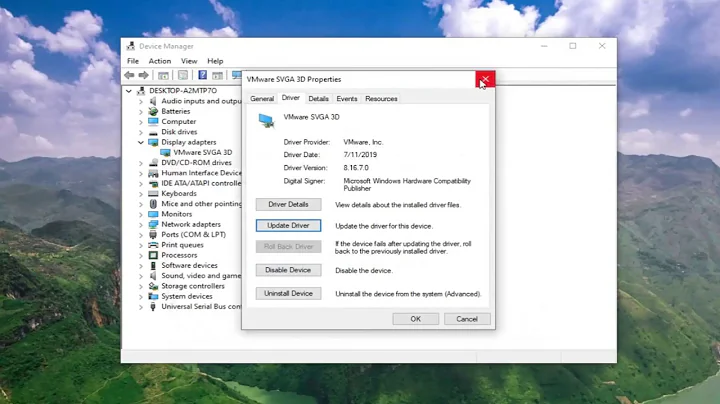This screenshot has width=720, height=404.
Task: Click the Print queues printer icon
Action: (x=153, y=245)
